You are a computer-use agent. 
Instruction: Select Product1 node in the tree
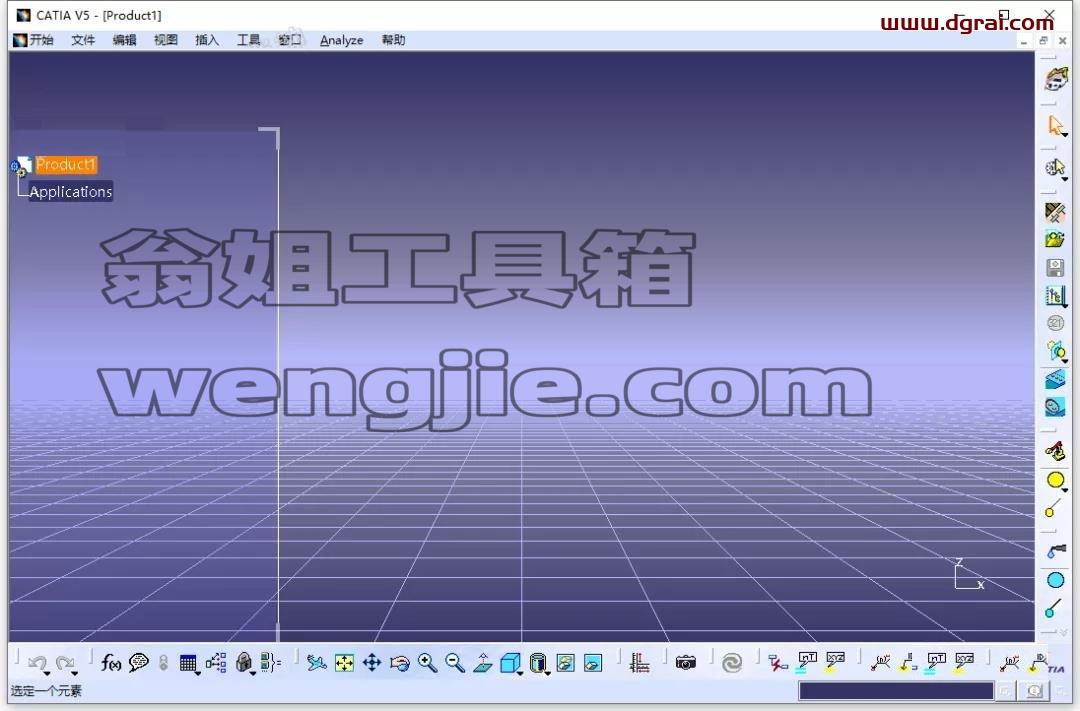point(65,165)
